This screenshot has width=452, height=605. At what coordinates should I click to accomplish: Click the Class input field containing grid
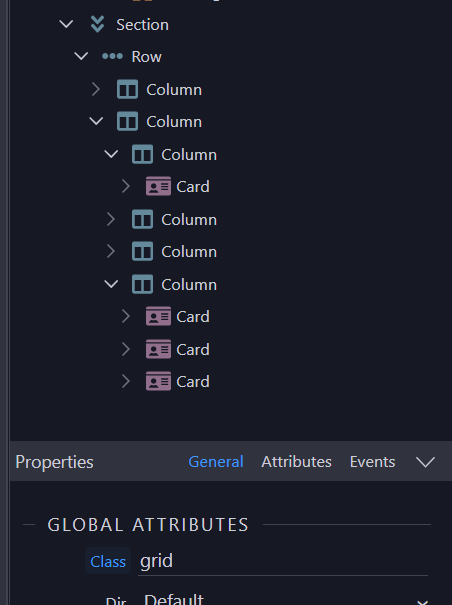click(x=283, y=561)
